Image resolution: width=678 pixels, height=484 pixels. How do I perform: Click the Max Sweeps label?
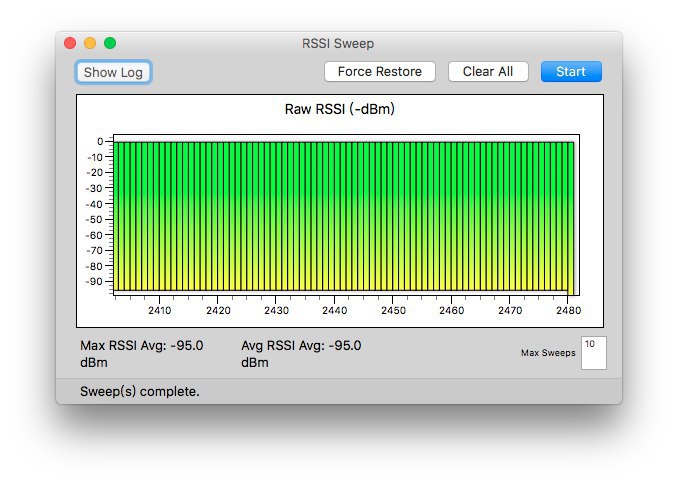point(548,353)
